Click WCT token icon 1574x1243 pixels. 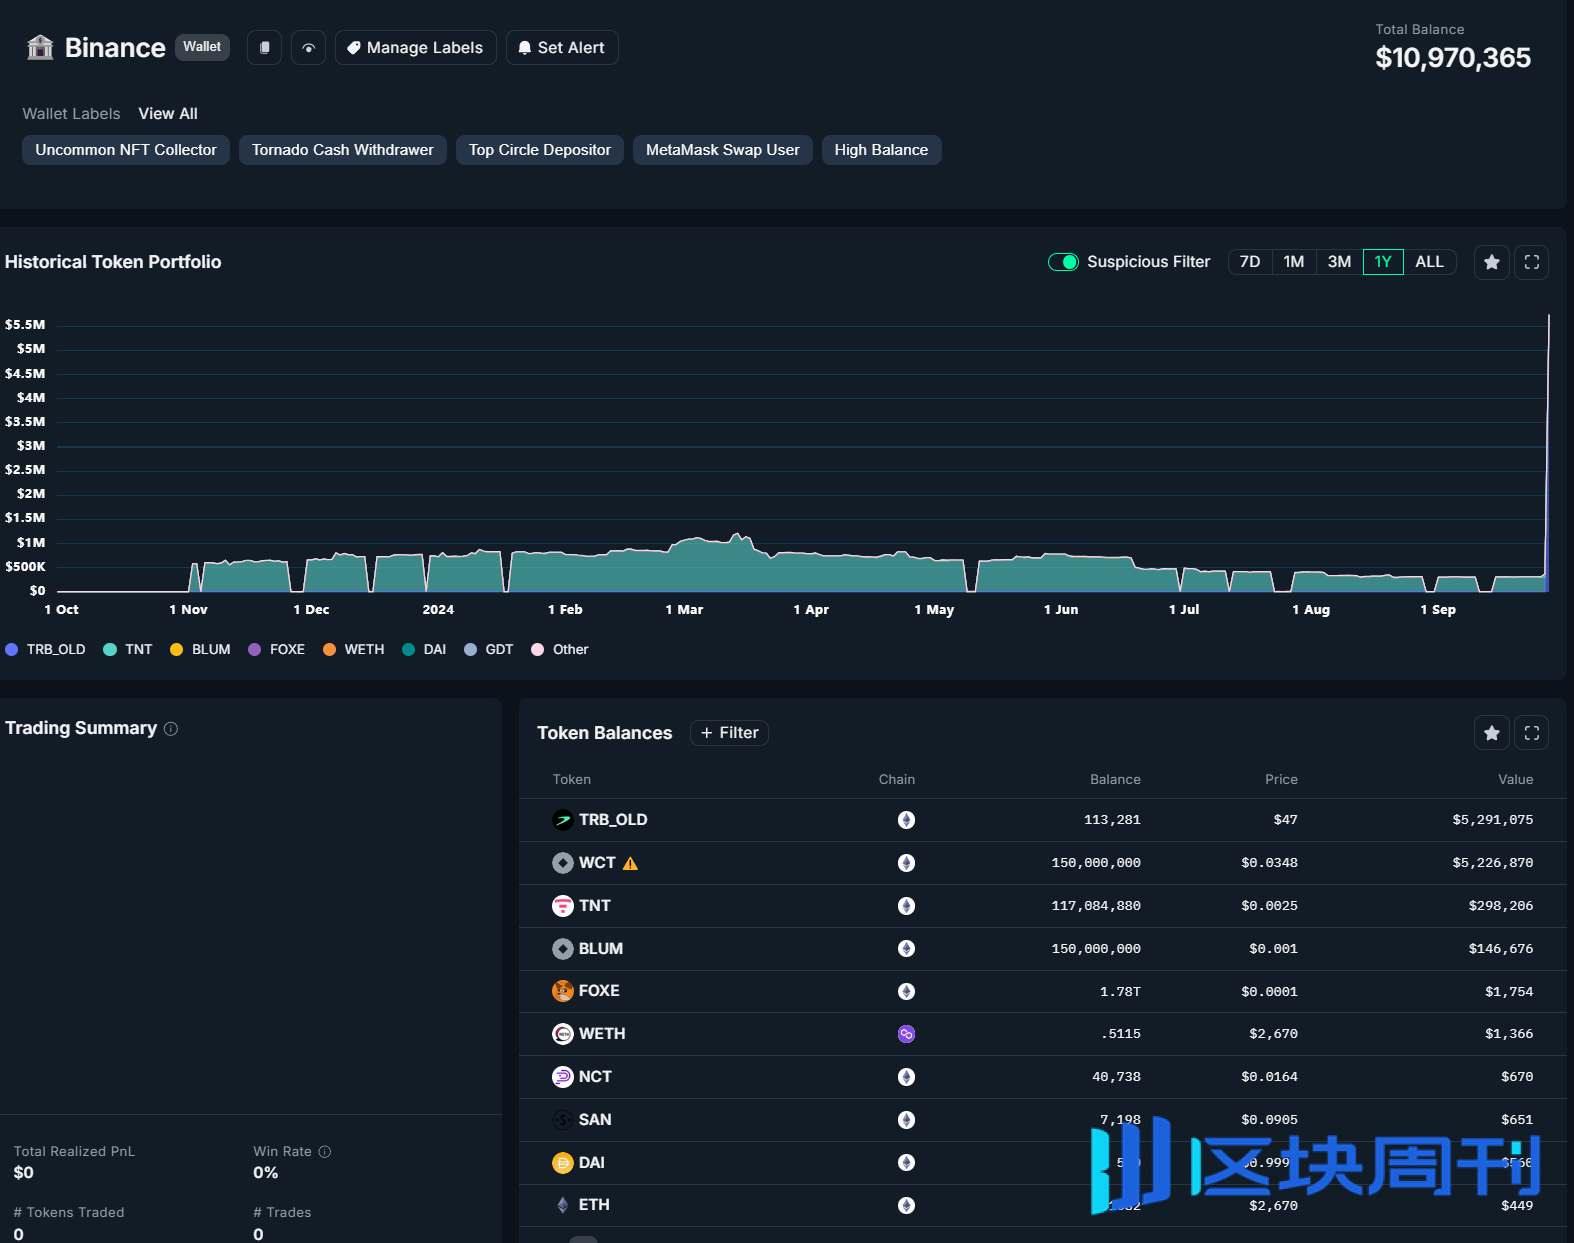pos(563,863)
